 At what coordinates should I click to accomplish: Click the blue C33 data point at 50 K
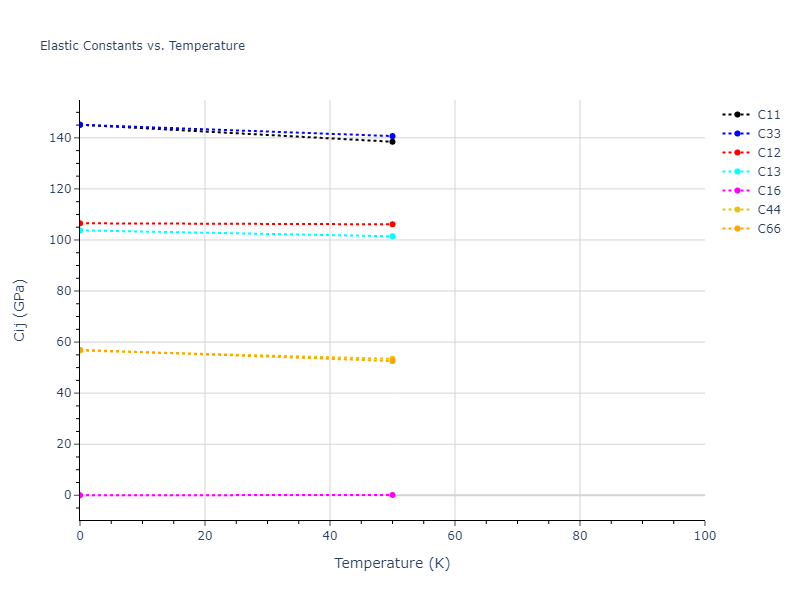click(x=392, y=136)
